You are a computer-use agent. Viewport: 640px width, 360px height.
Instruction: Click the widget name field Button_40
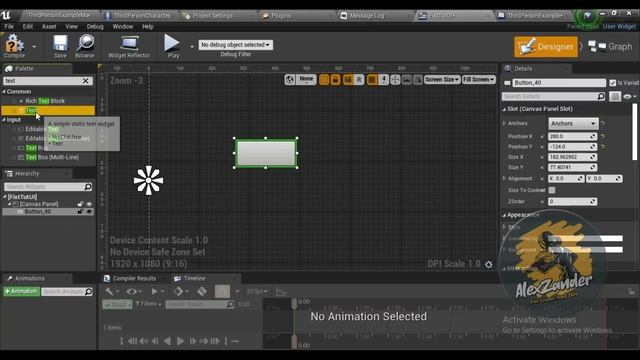[x=559, y=83]
